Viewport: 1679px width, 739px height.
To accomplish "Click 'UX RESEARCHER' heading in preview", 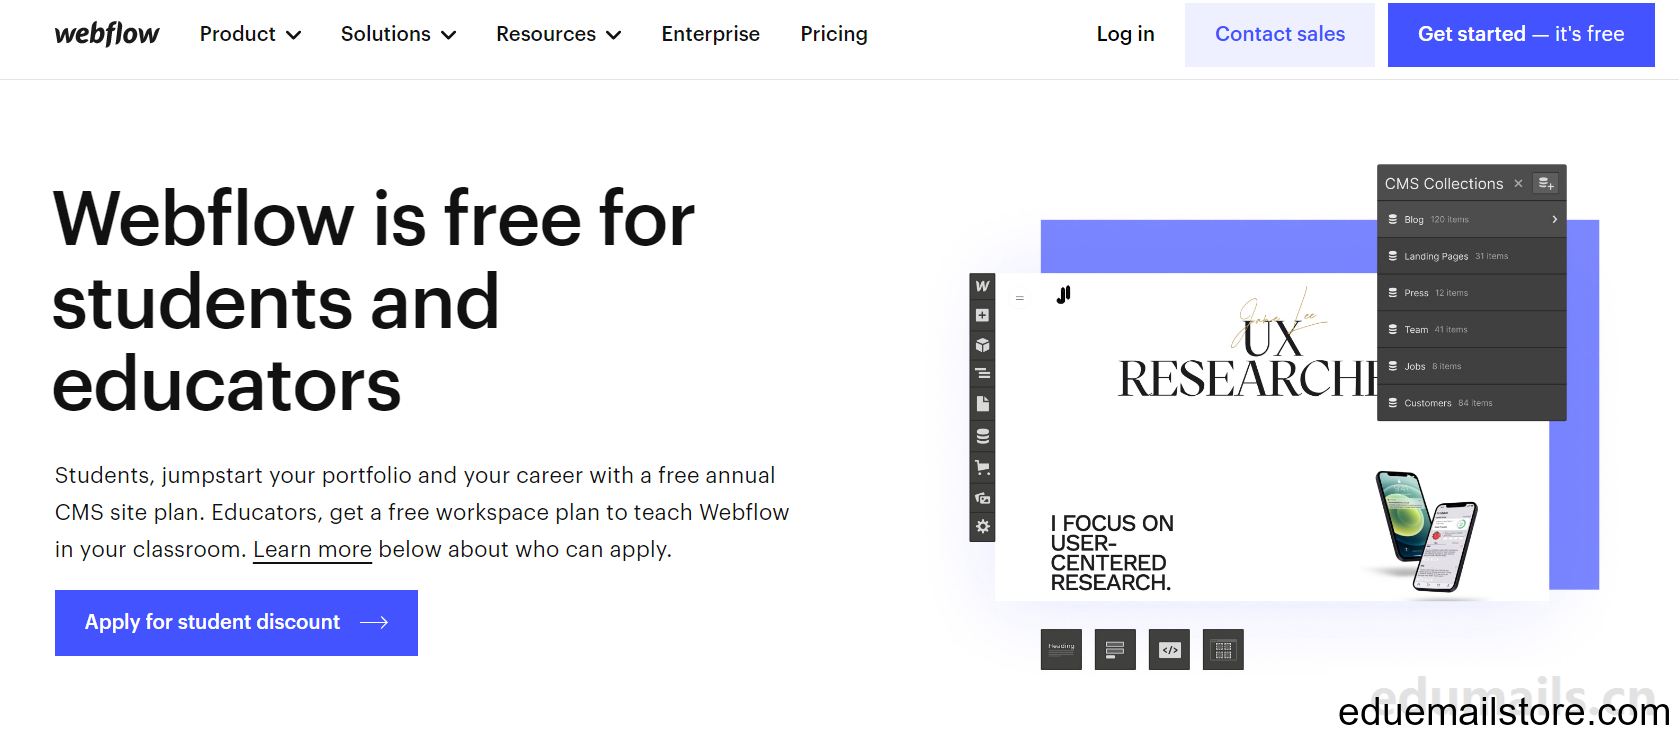I will click(x=1248, y=360).
